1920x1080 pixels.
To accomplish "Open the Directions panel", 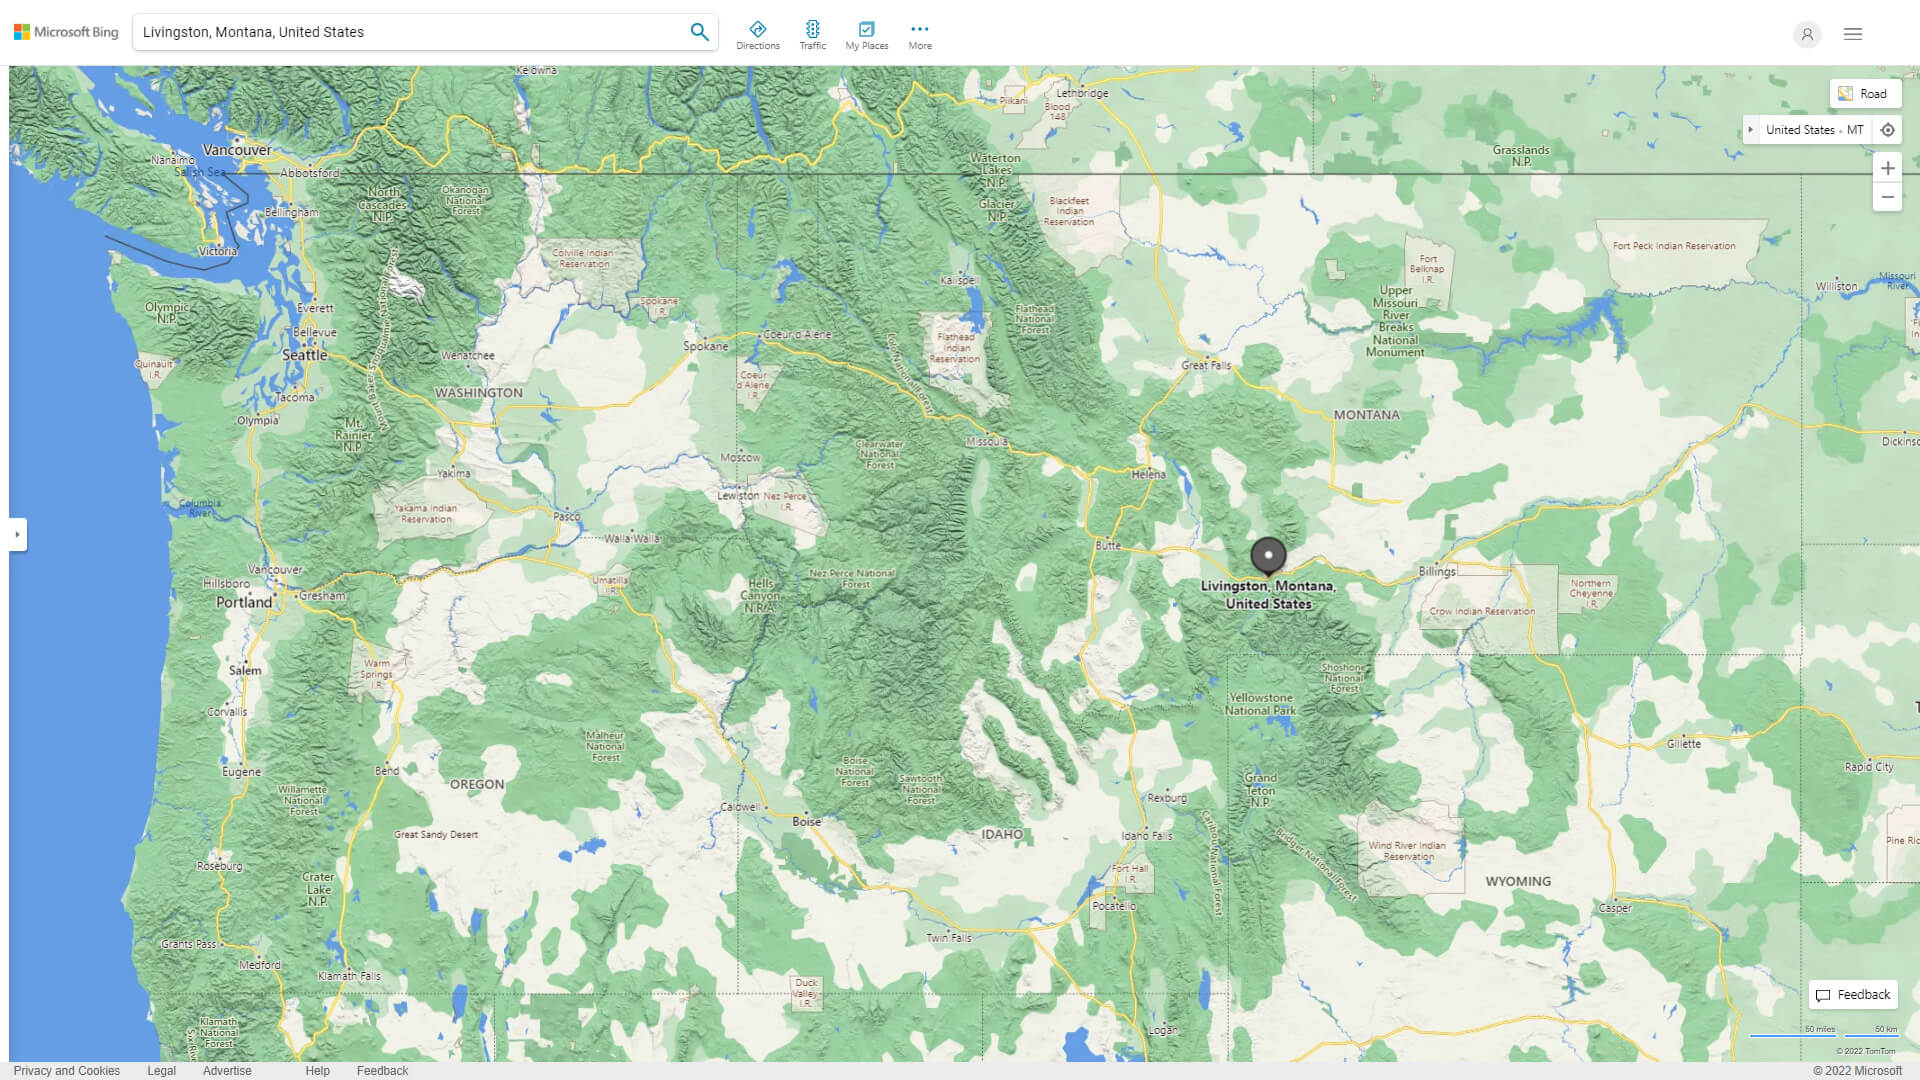I will (758, 33).
